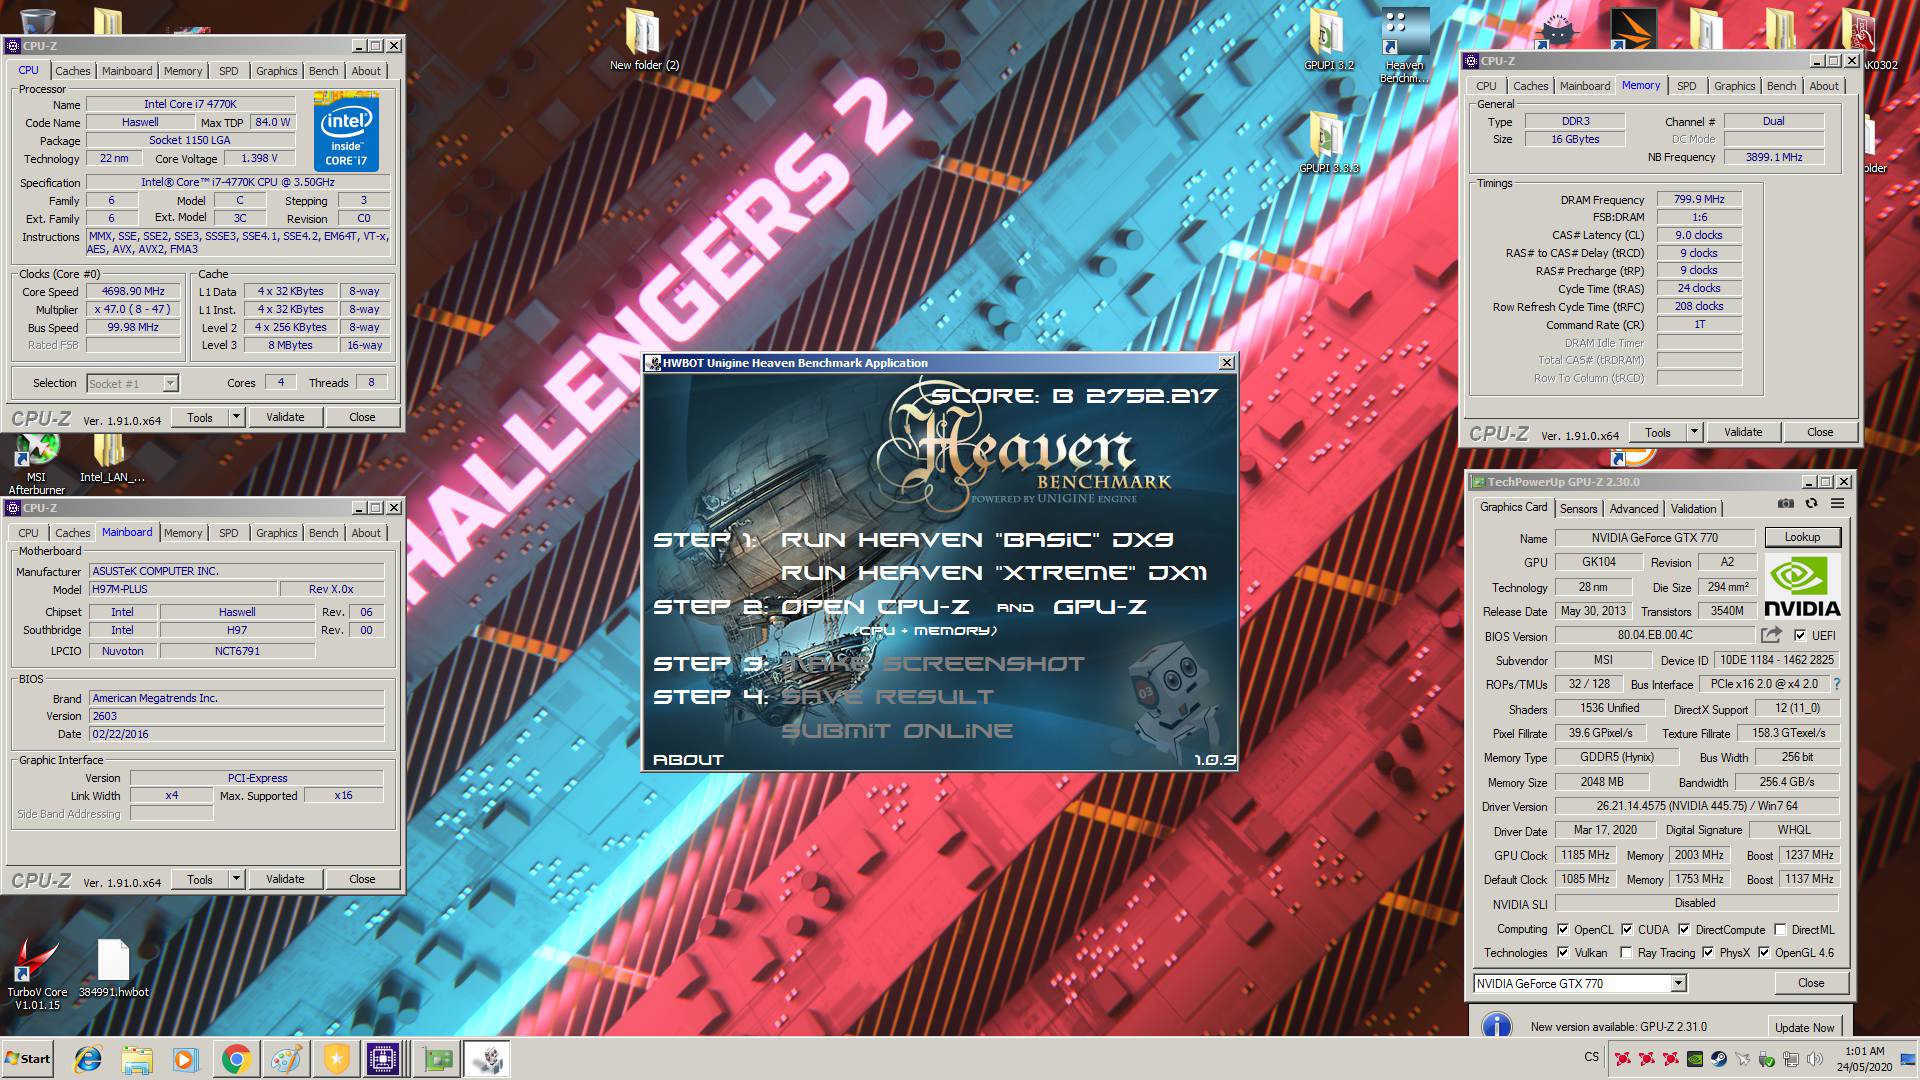The width and height of the screenshot is (1920, 1080).
Task: Click Close button in GPU-Z window
Action: (1811, 983)
